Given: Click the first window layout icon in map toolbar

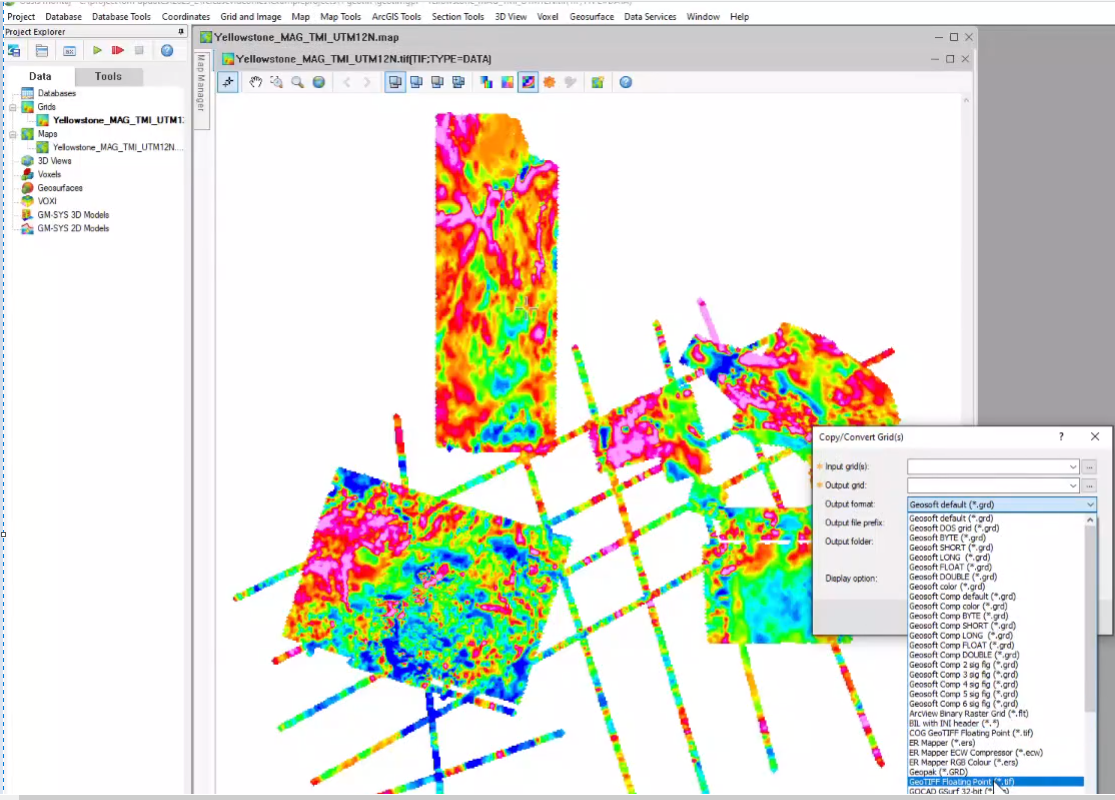Looking at the screenshot, I should (395, 82).
